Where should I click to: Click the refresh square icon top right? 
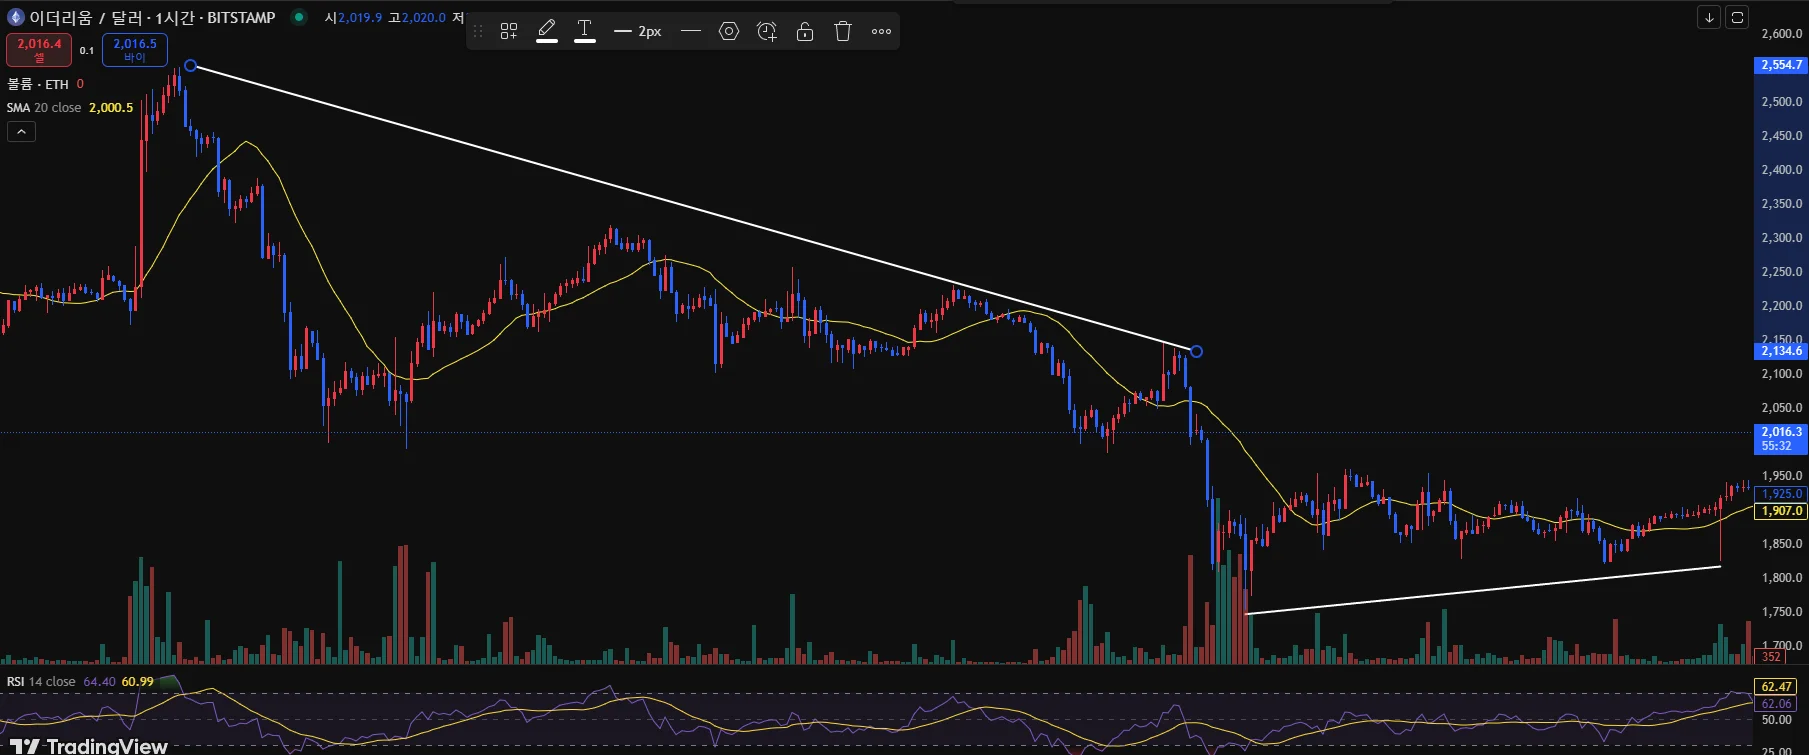[1737, 17]
